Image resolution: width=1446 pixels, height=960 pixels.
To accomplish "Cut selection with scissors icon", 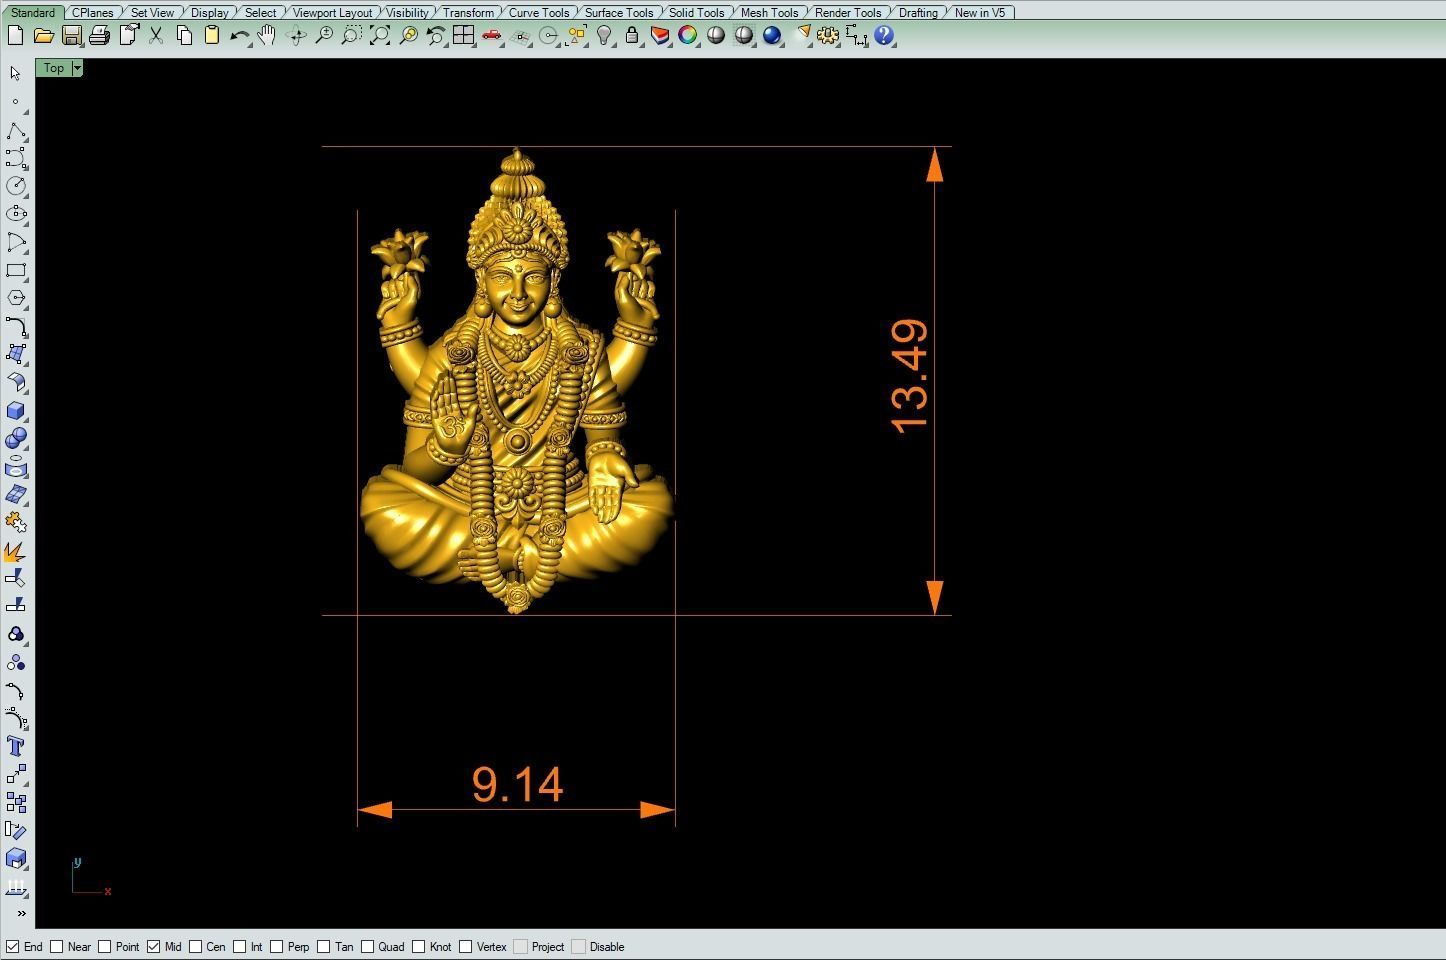I will click(x=156, y=35).
